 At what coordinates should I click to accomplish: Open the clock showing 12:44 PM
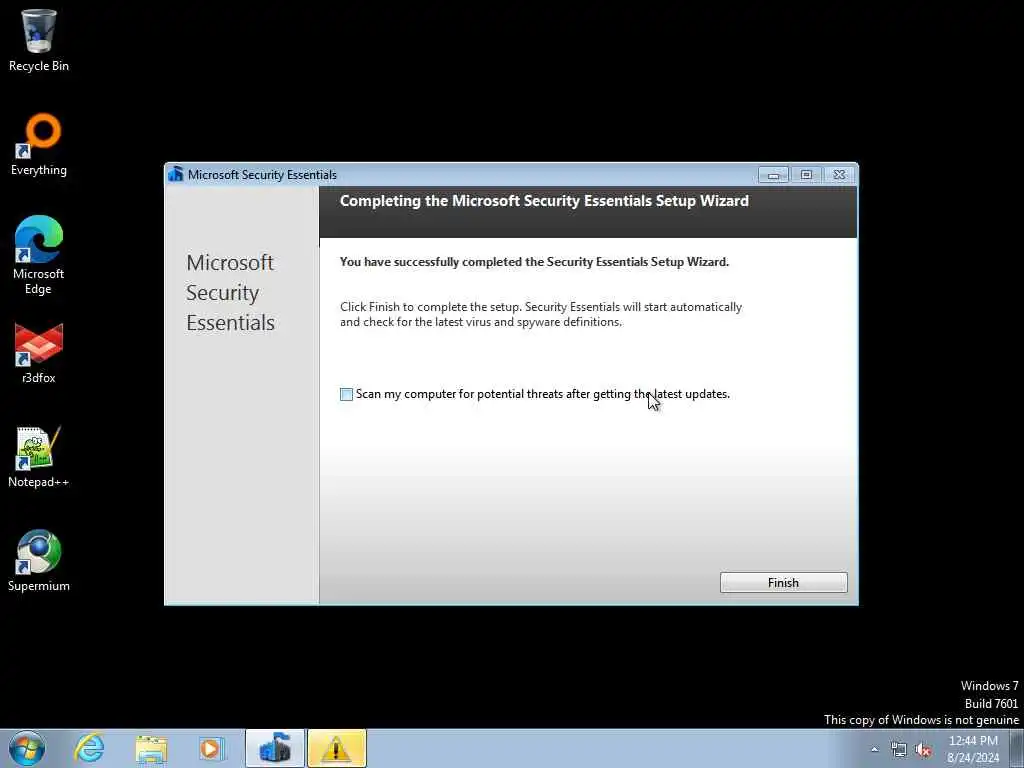[973, 749]
